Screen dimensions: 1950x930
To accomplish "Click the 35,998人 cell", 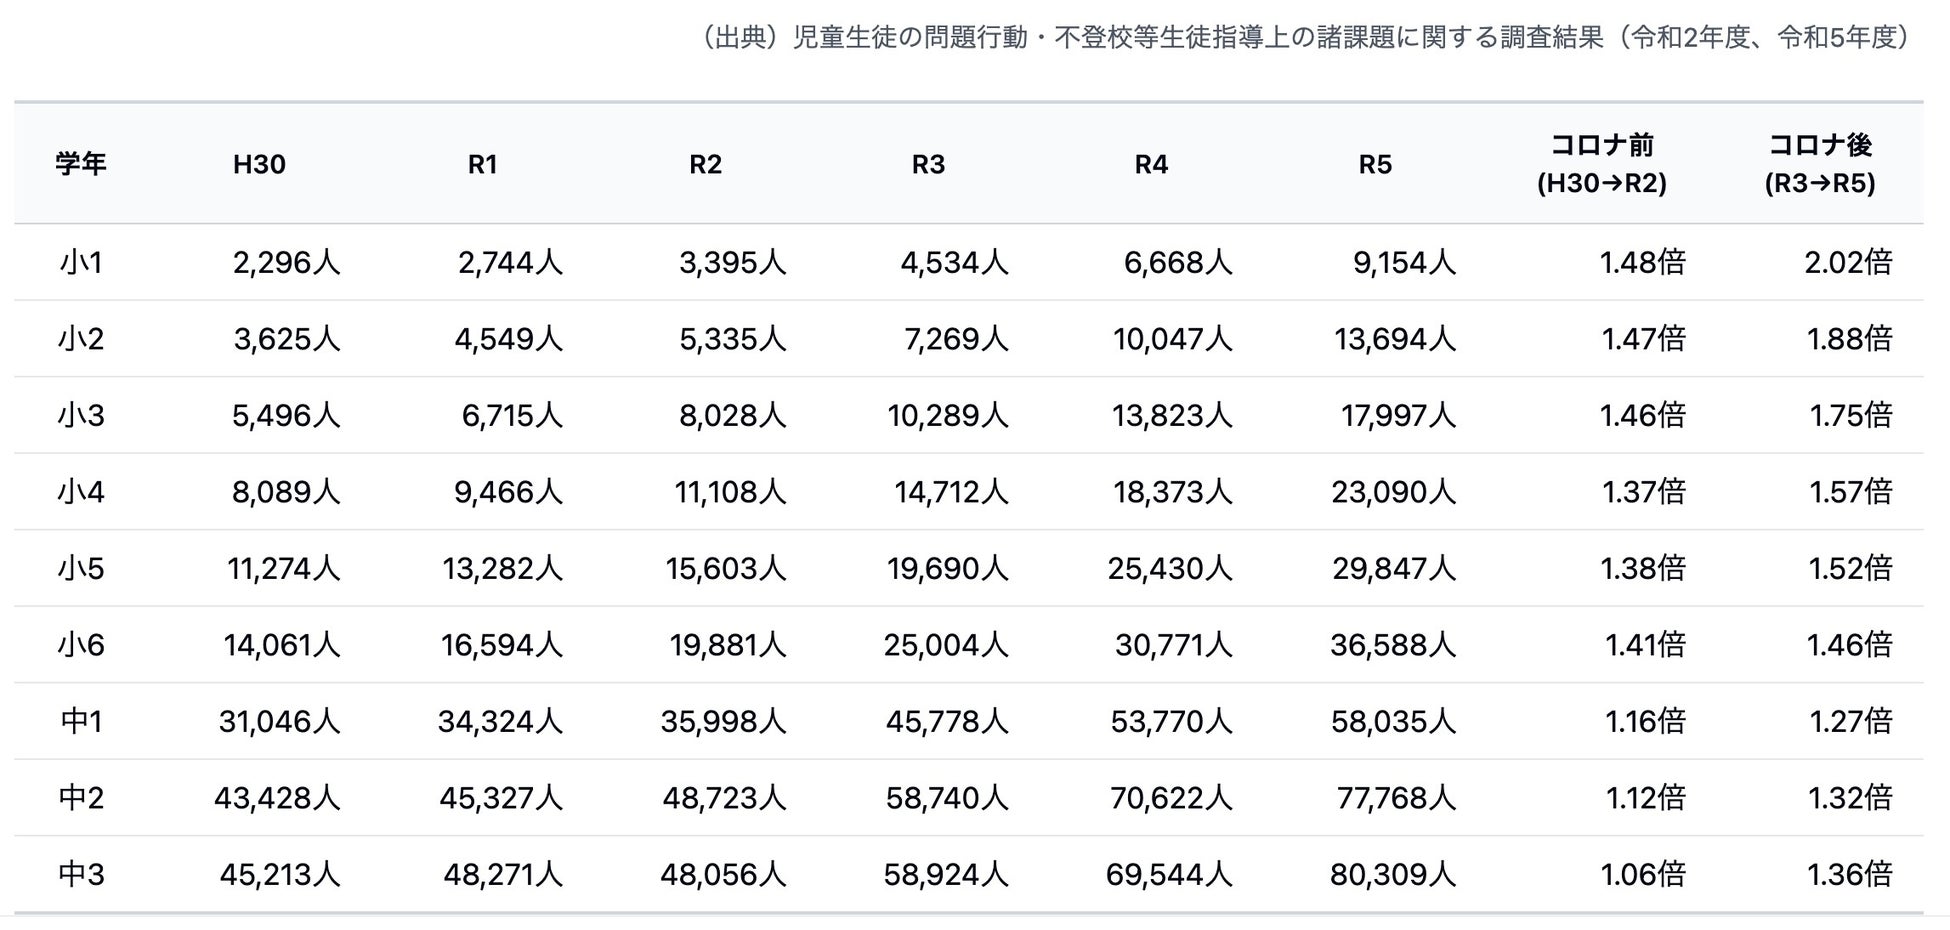I will click(723, 721).
